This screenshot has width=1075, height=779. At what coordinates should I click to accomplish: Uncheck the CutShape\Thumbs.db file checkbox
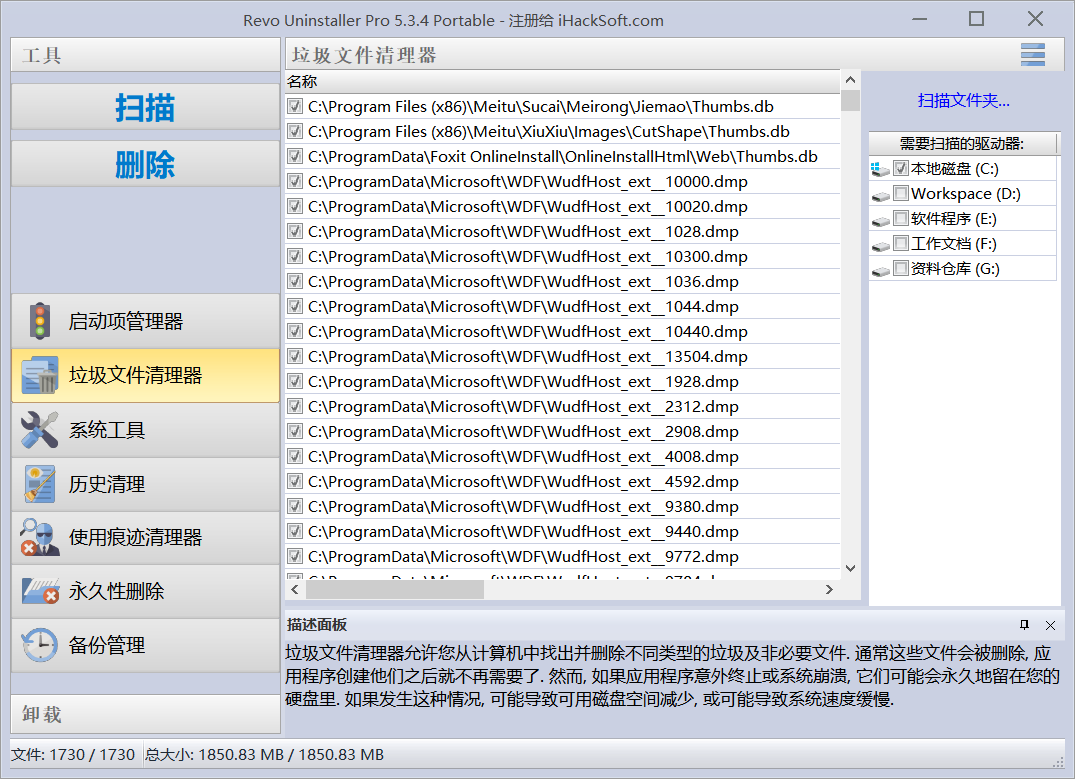[x=295, y=131]
